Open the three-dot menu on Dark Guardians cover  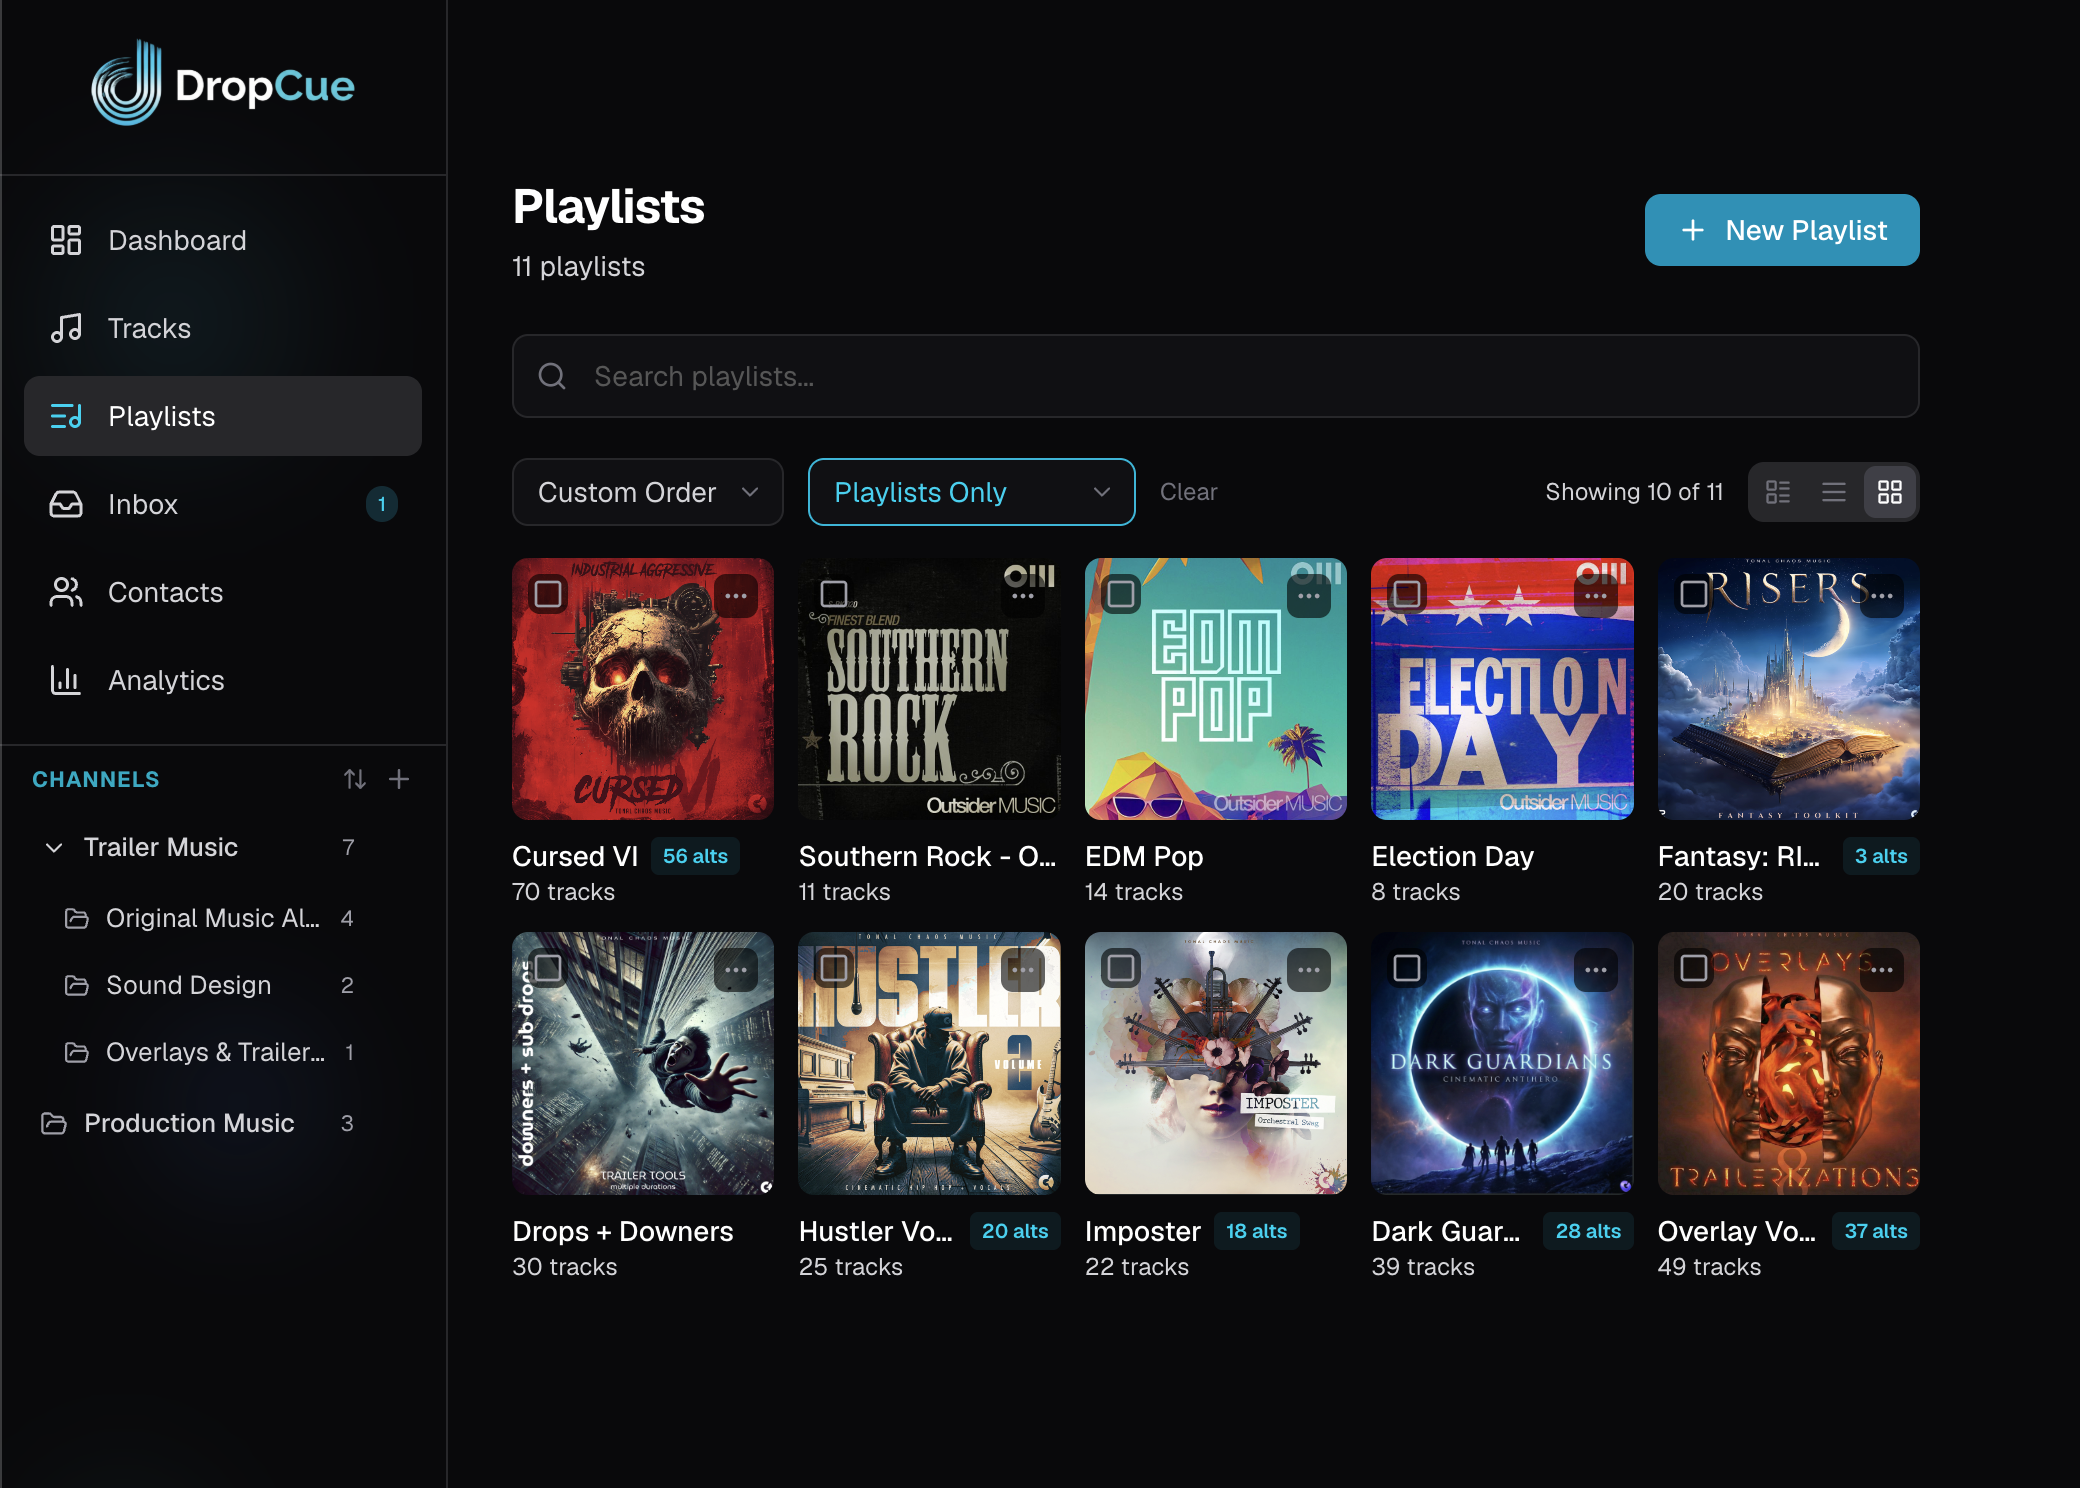tap(1595, 970)
